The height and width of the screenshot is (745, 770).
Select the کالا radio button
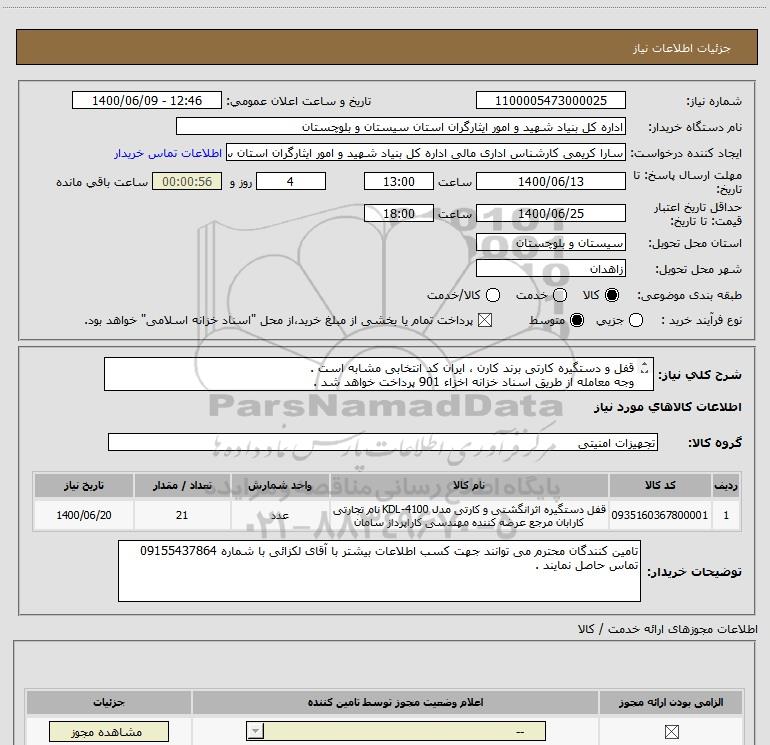click(x=612, y=295)
